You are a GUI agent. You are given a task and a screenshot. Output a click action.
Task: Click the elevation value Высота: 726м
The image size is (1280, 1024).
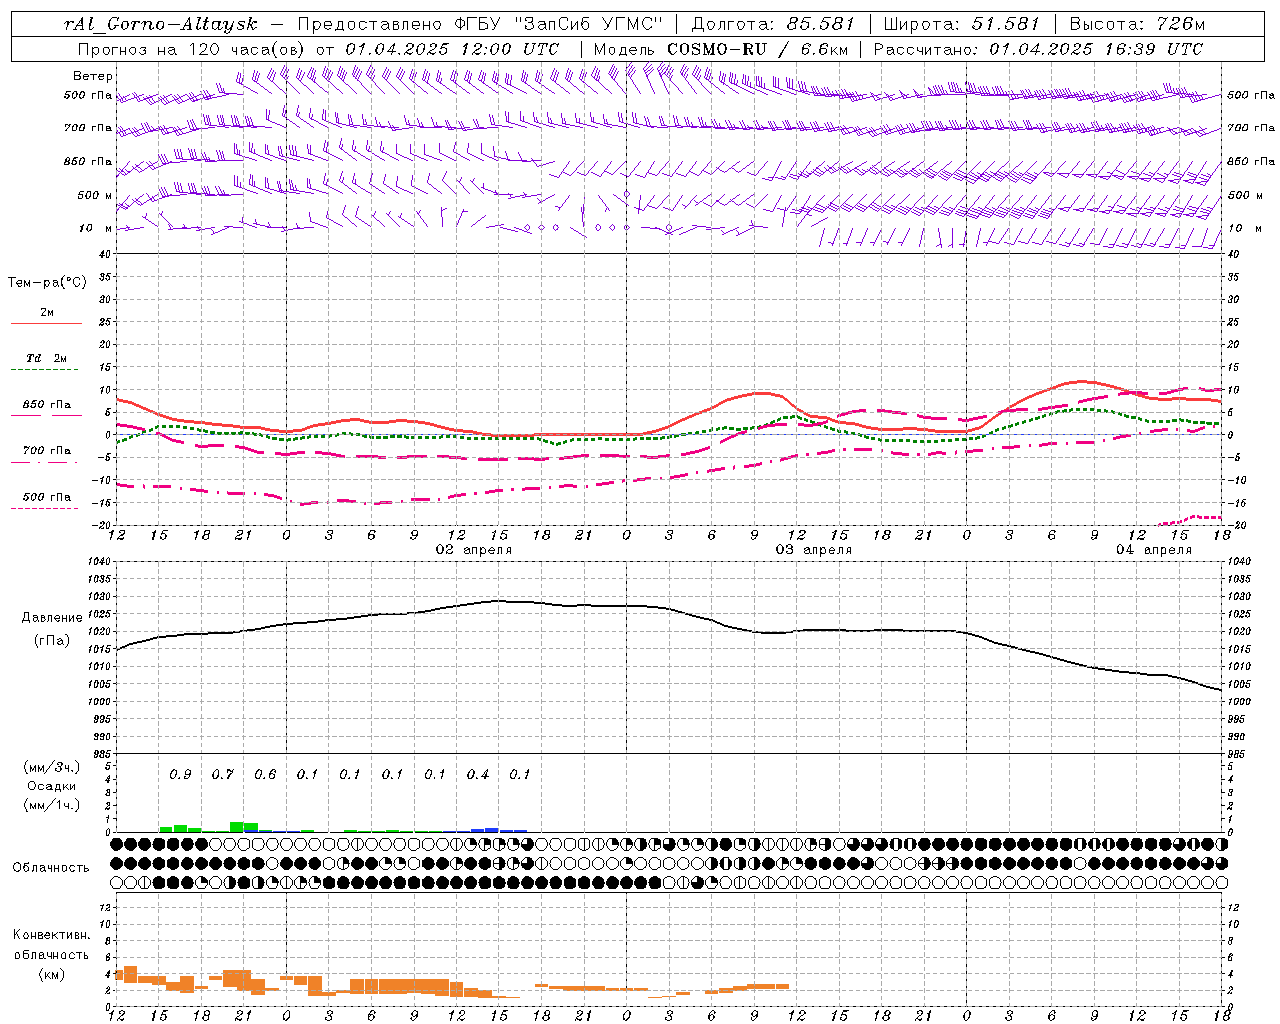coord(1137,24)
